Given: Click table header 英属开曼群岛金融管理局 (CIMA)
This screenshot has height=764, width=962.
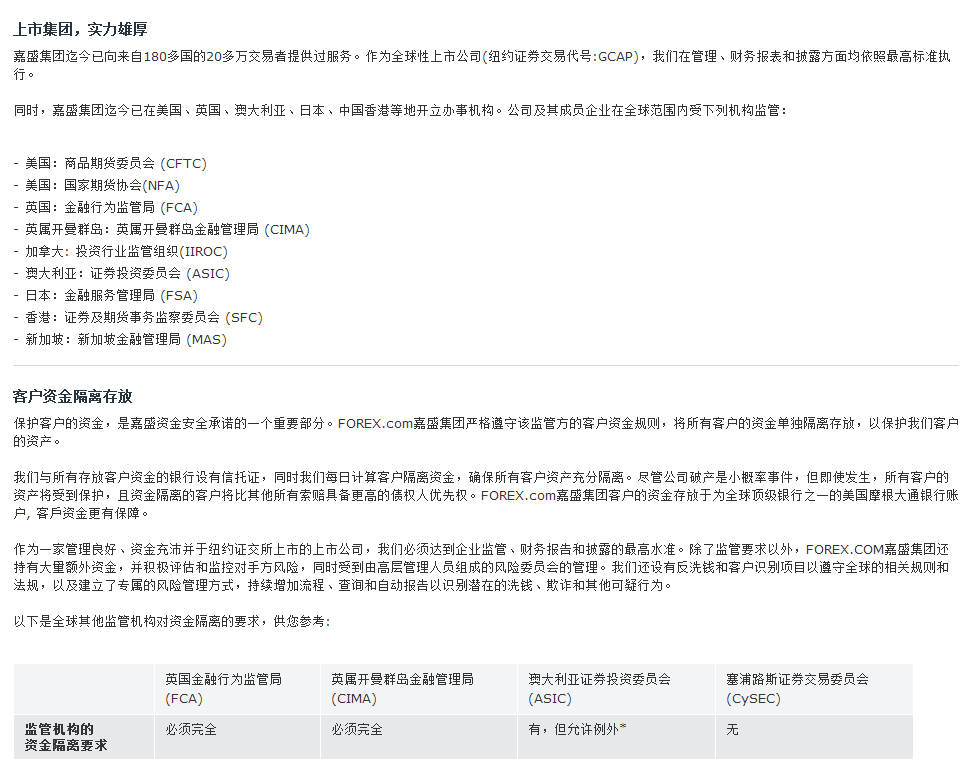Looking at the screenshot, I should pos(418,689).
